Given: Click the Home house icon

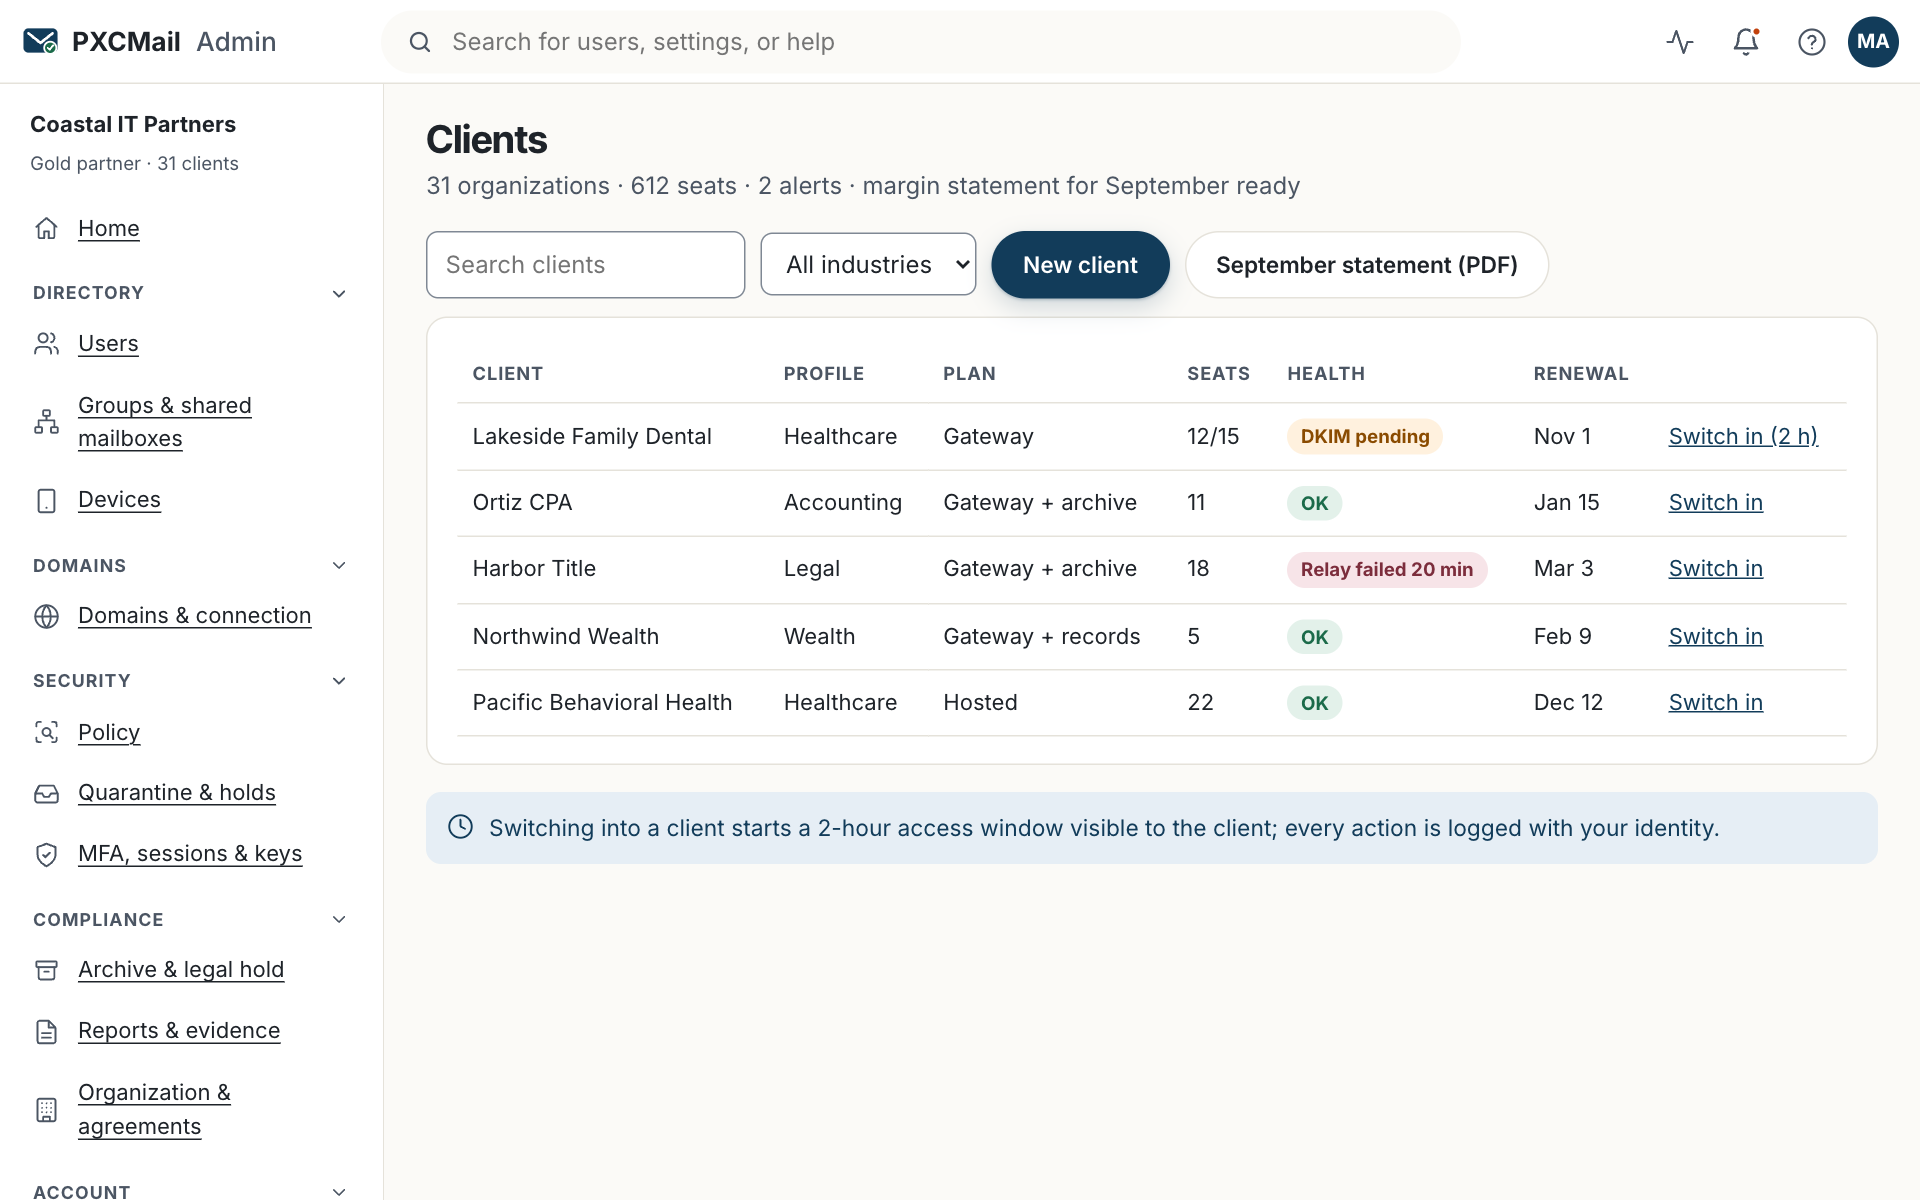Looking at the screenshot, I should tap(46, 228).
